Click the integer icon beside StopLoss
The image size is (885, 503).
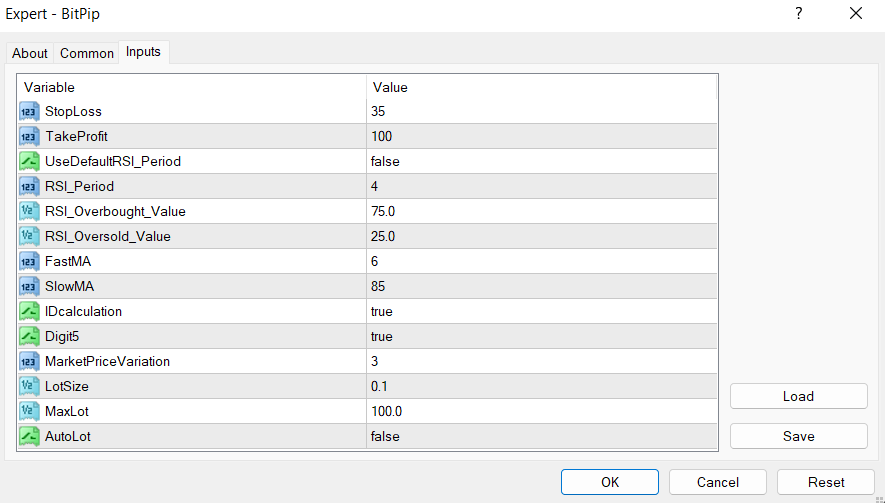click(x=29, y=111)
